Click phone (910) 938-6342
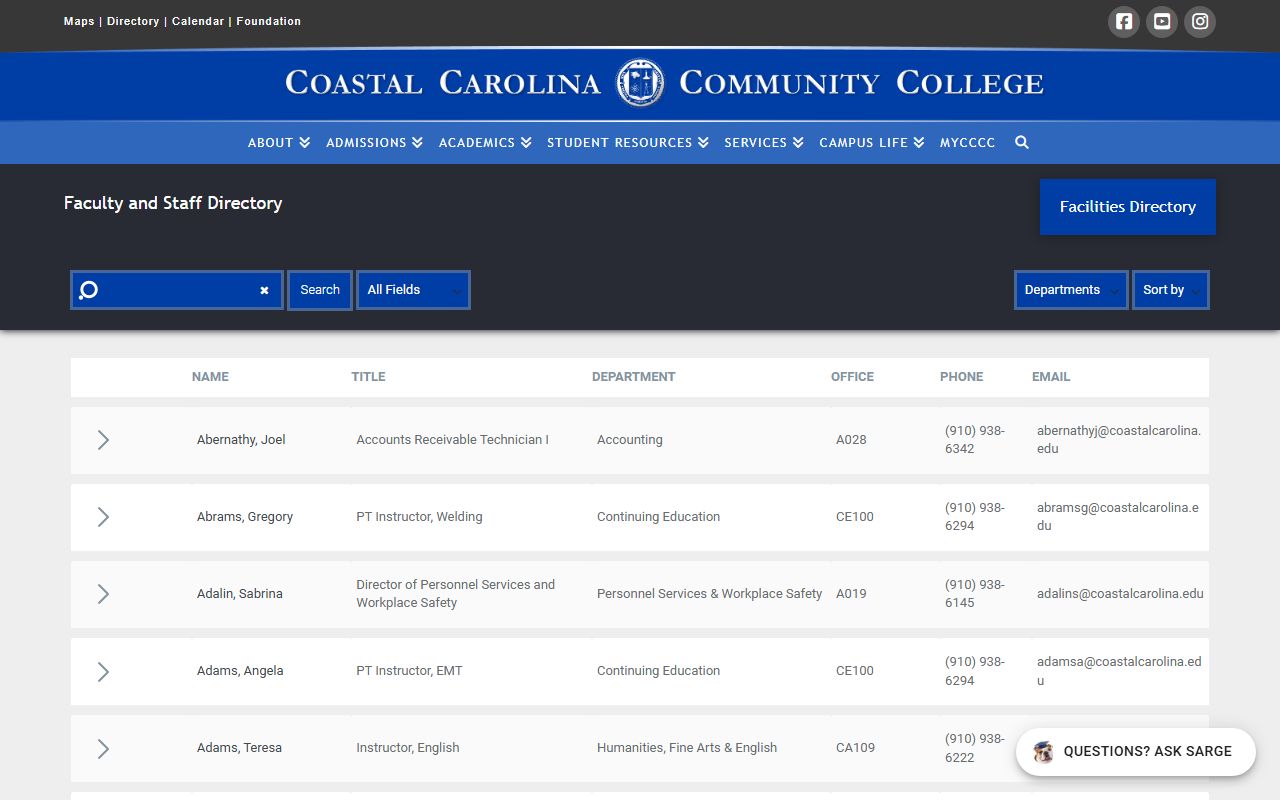Image resolution: width=1280 pixels, height=800 pixels. coord(975,440)
